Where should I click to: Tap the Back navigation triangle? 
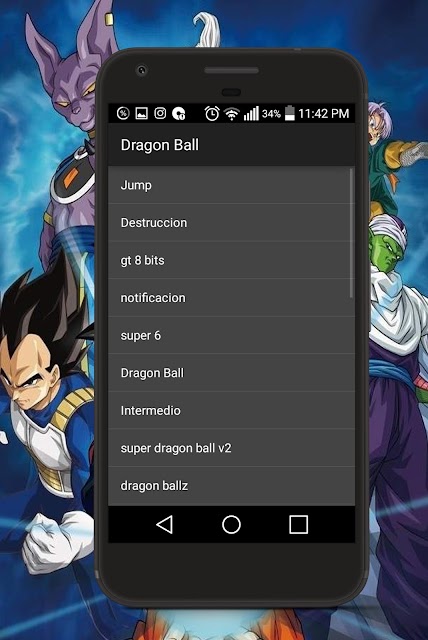pos(165,524)
